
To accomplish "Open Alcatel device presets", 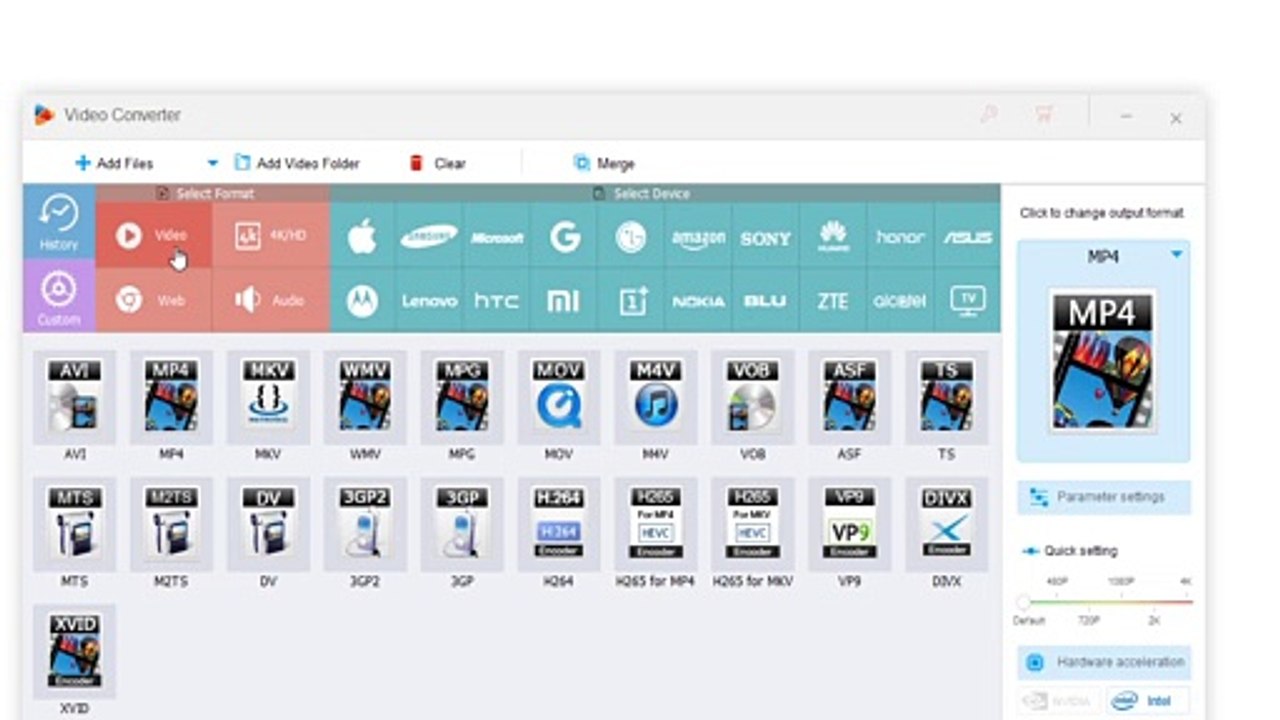I will pos(900,300).
